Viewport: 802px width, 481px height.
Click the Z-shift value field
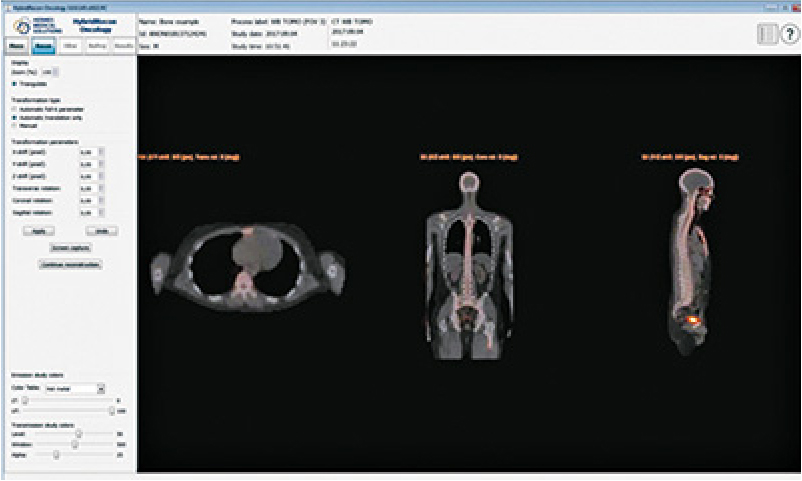click(x=88, y=177)
